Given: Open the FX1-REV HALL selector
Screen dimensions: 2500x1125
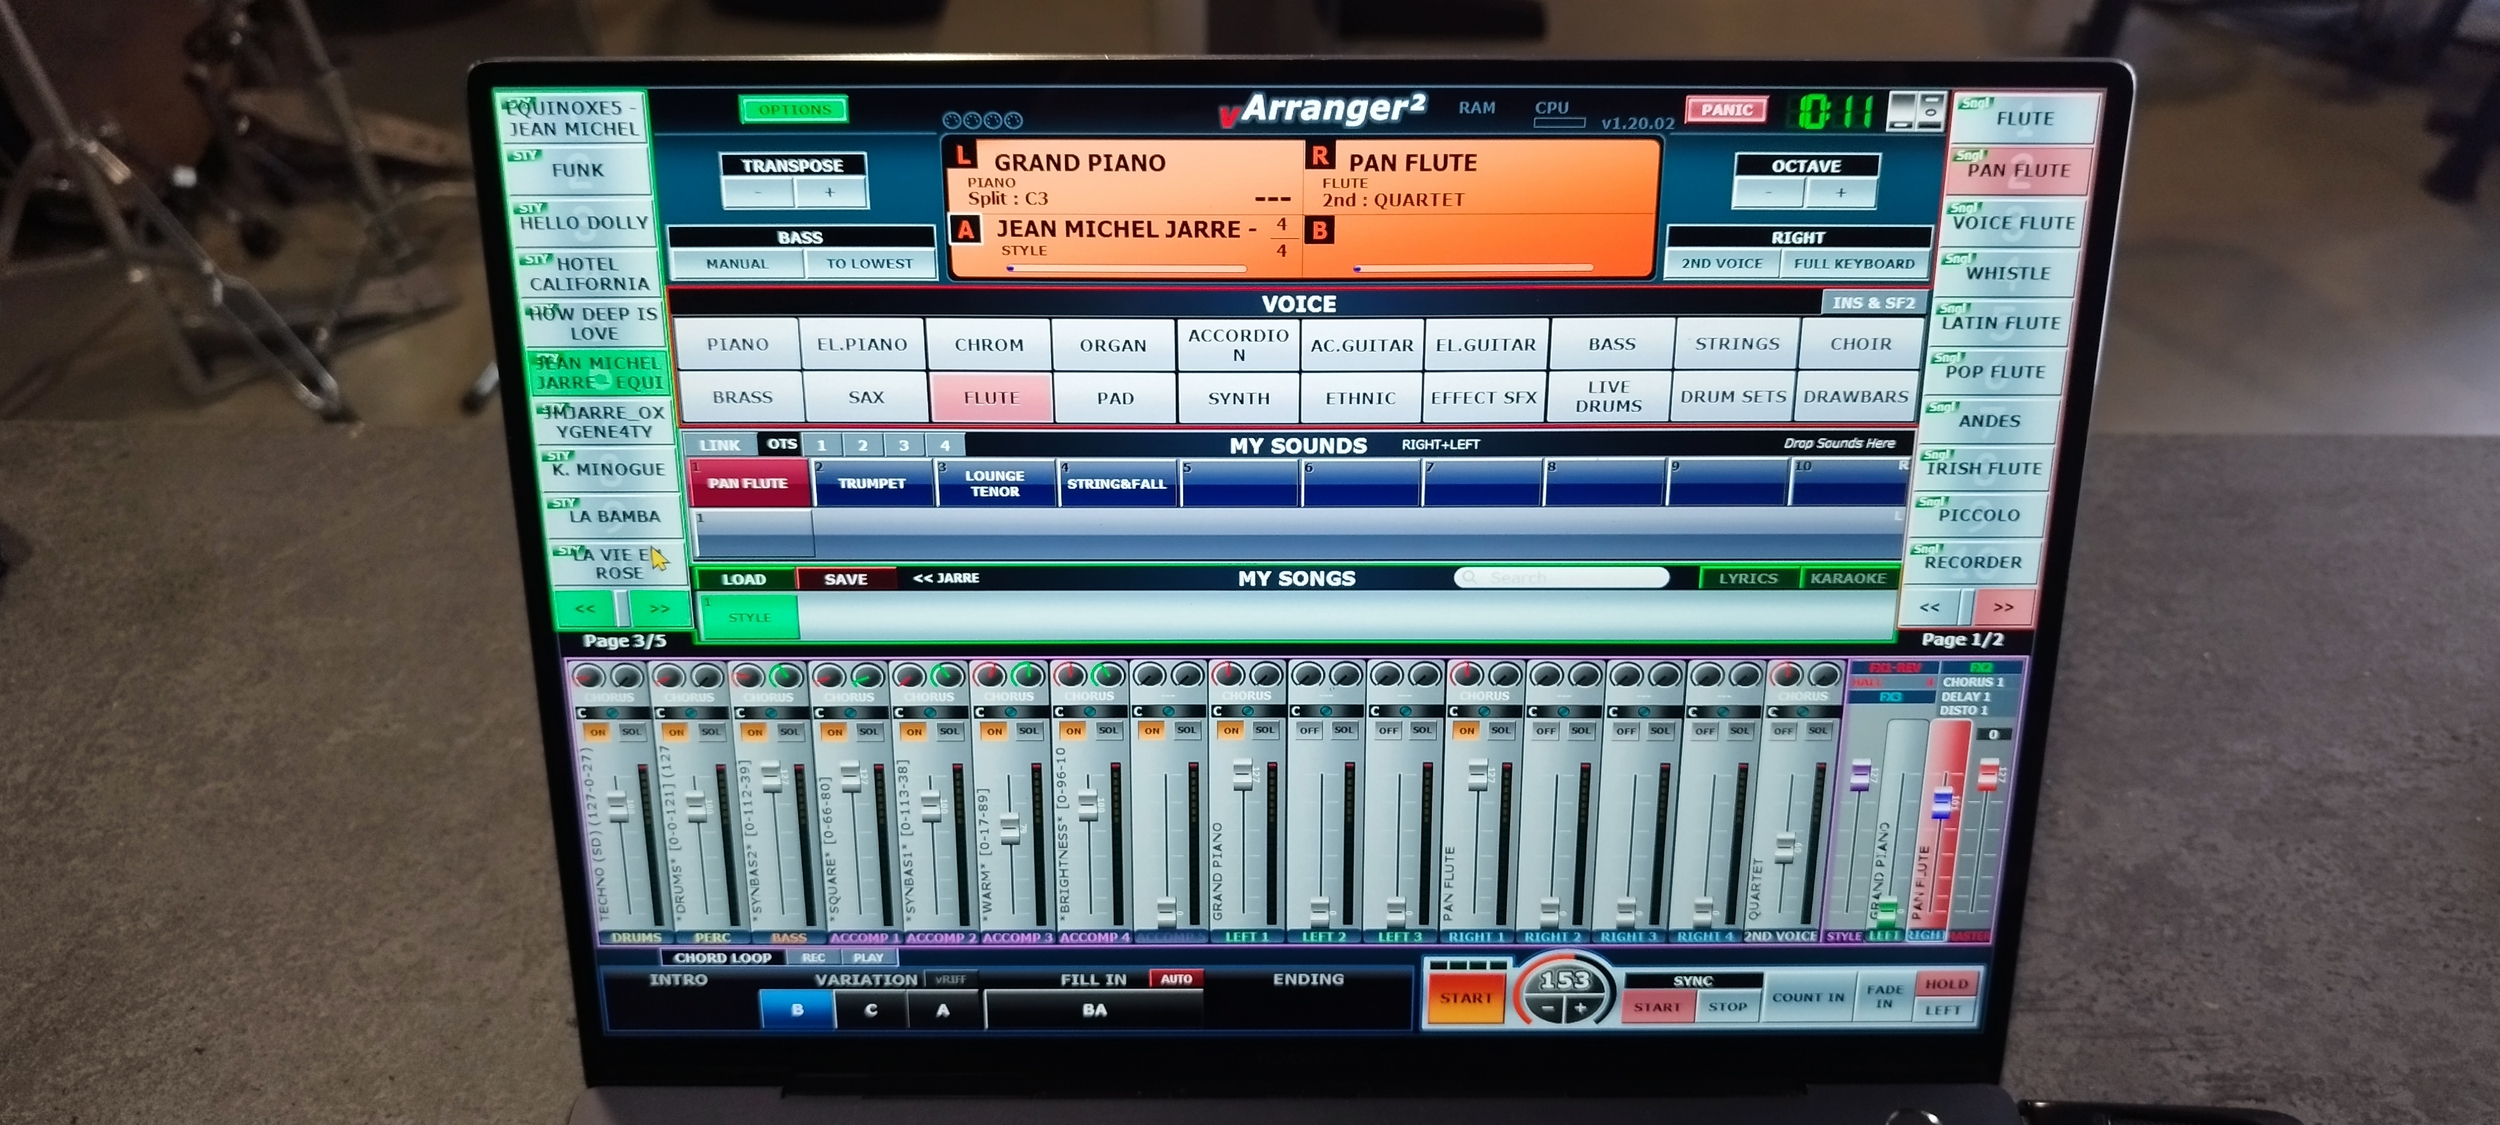Looking at the screenshot, I should point(1892,682).
